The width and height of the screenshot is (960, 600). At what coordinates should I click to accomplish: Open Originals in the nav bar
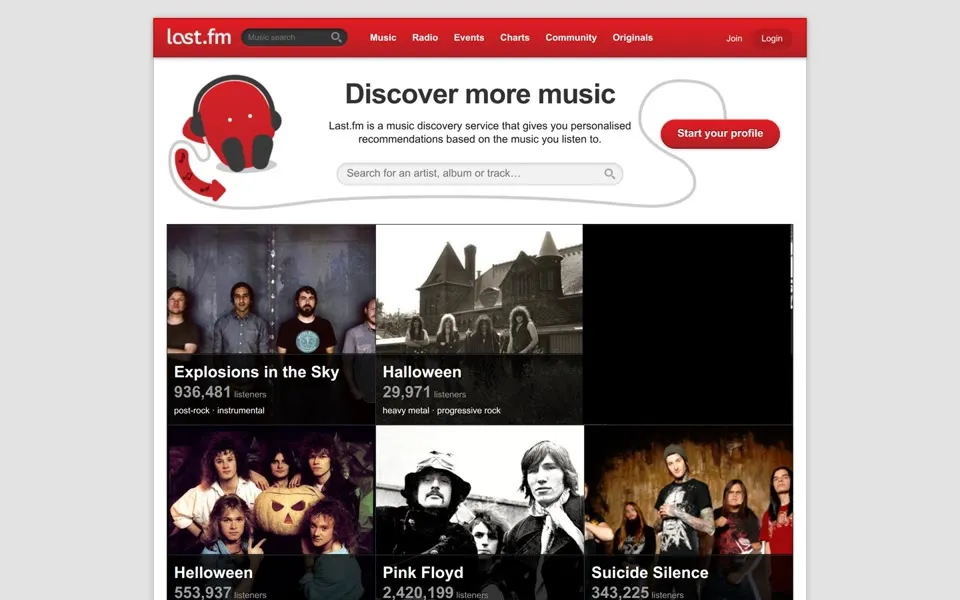632,37
